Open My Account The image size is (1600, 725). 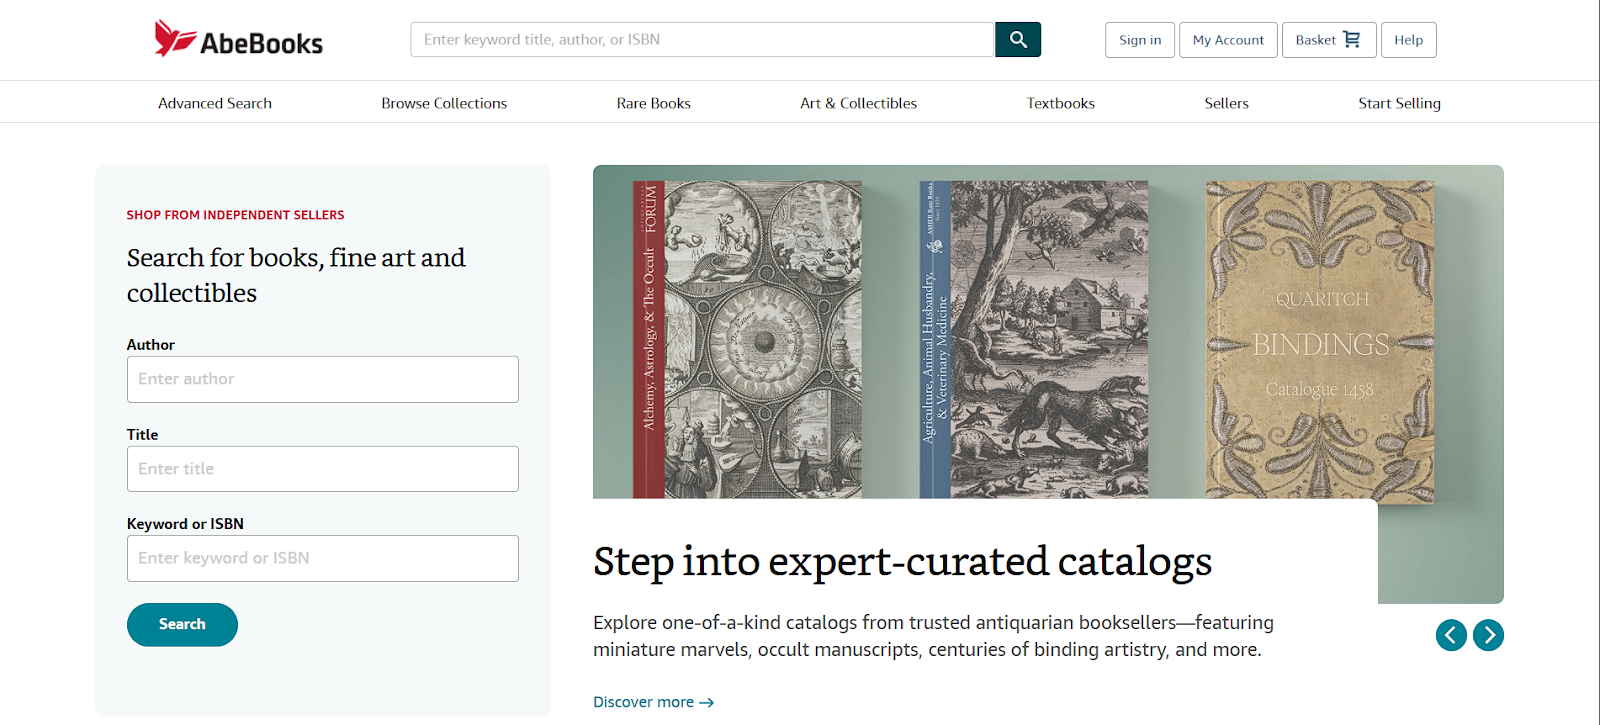pyautogui.click(x=1228, y=40)
